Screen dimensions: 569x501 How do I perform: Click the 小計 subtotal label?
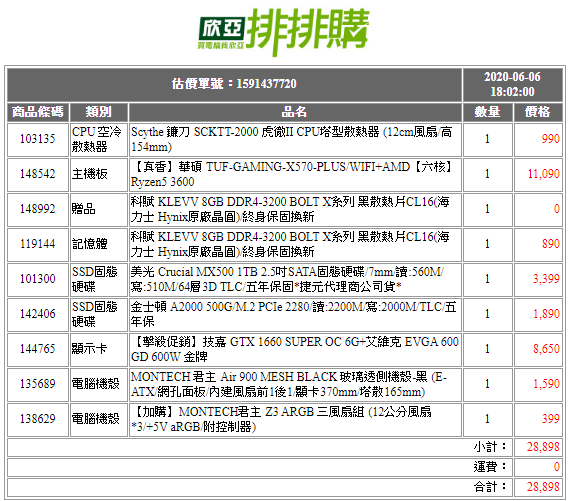click(x=490, y=447)
